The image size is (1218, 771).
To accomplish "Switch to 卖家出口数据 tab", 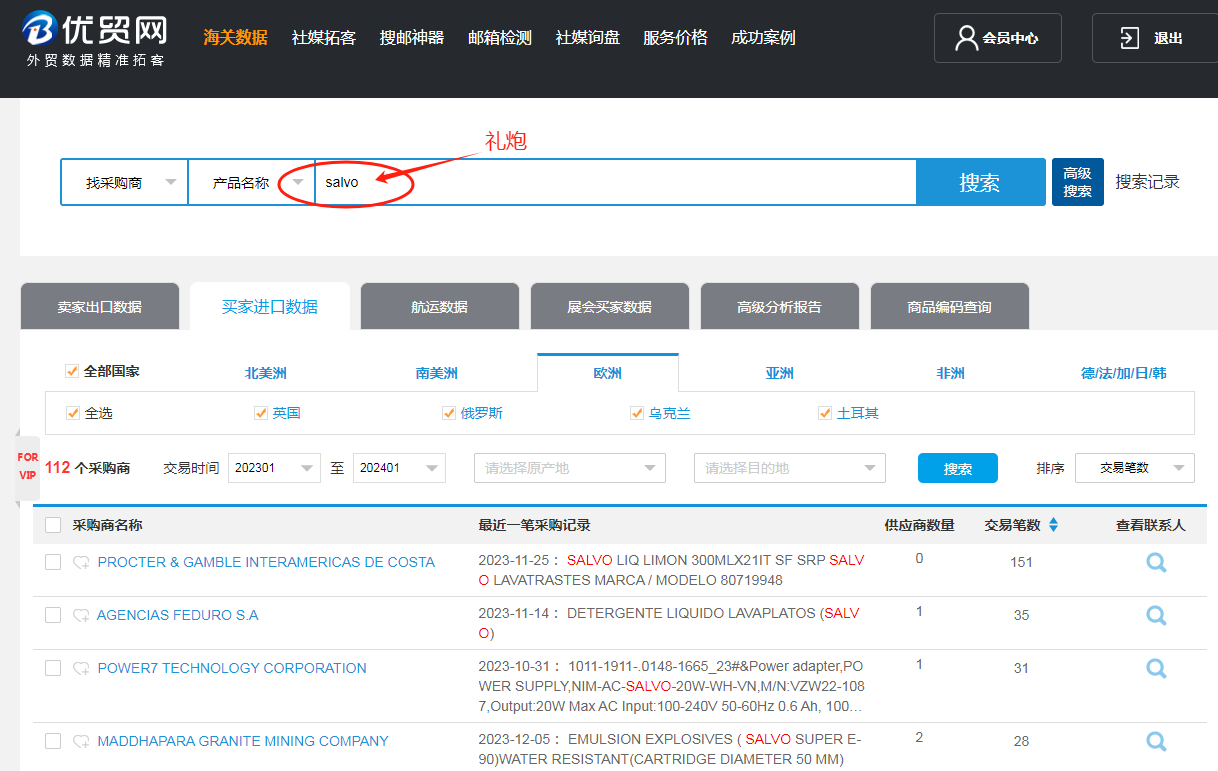I will (x=100, y=306).
